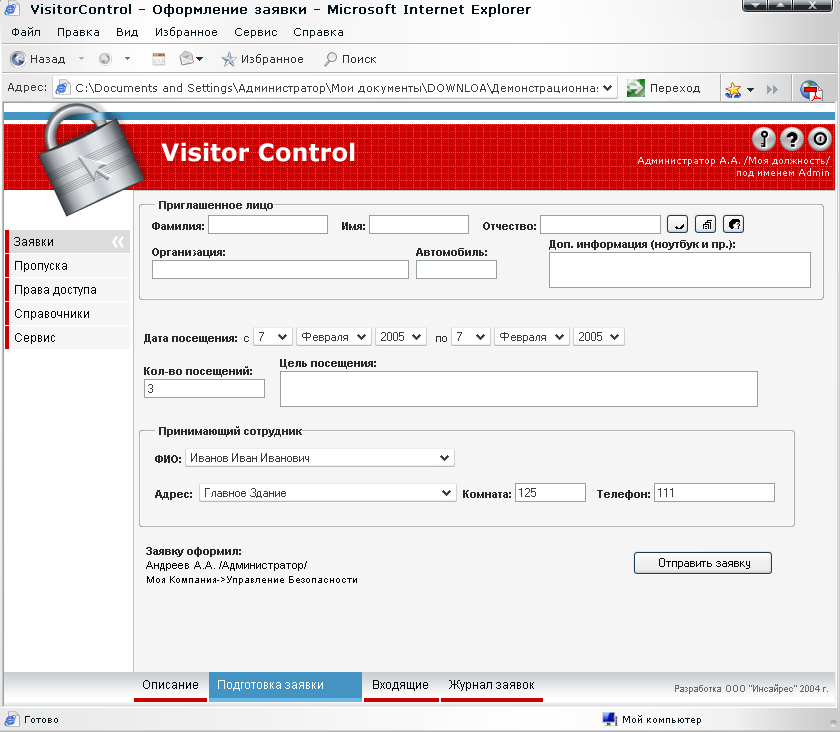This screenshot has height=732, width=840.
Task: Open Справочники in the sidebar
Action: 68,314
